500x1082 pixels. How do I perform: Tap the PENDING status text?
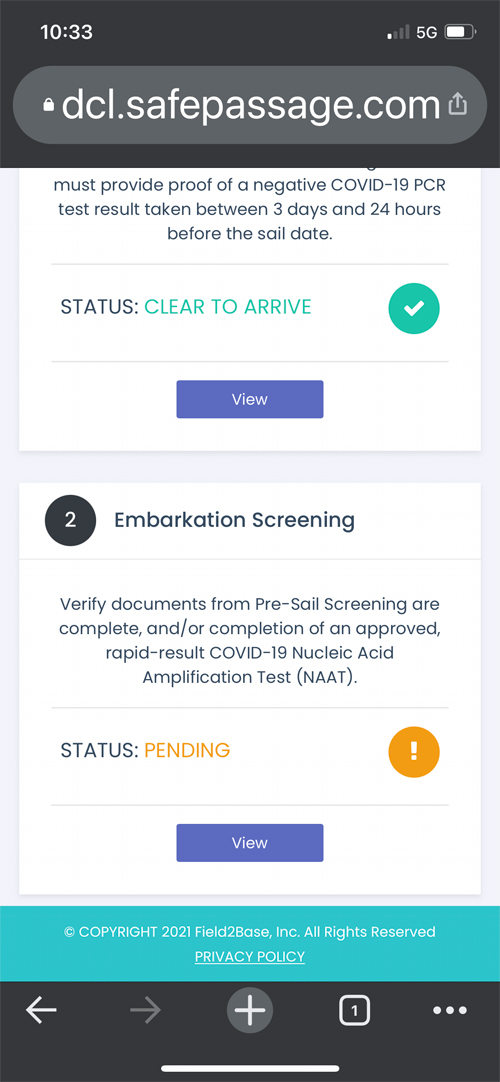point(187,750)
